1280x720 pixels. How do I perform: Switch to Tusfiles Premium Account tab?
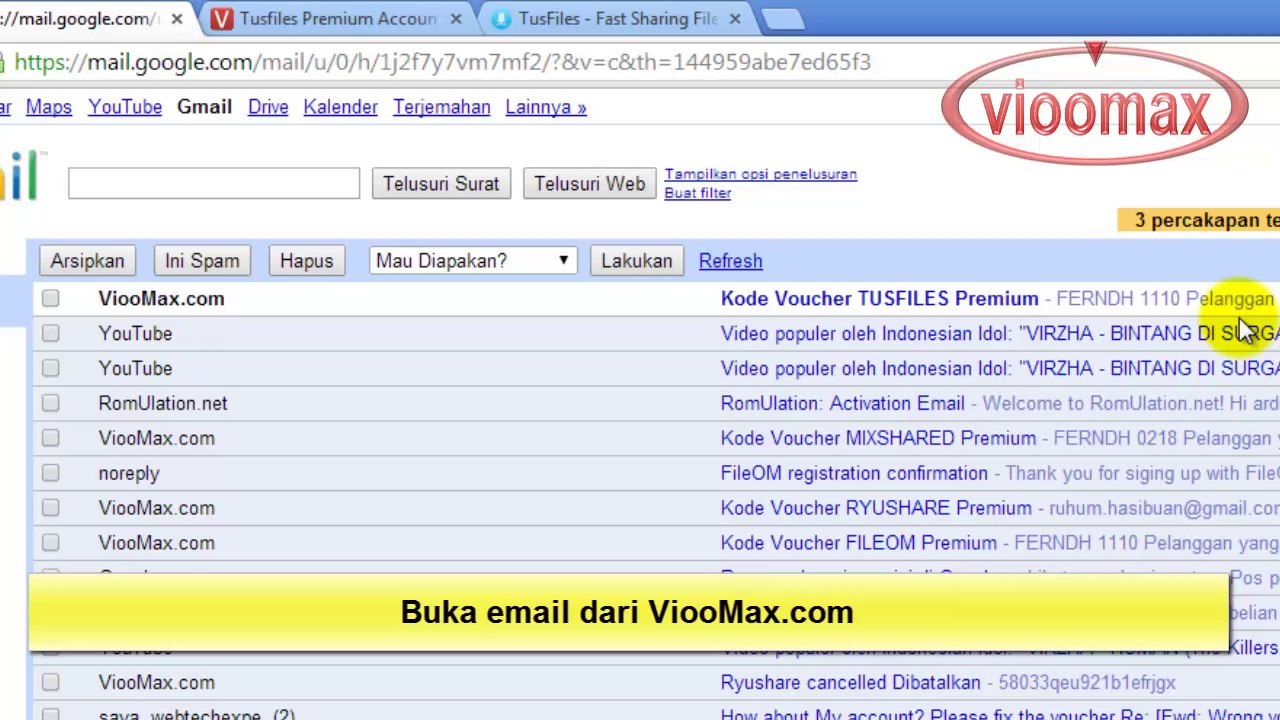point(337,18)
